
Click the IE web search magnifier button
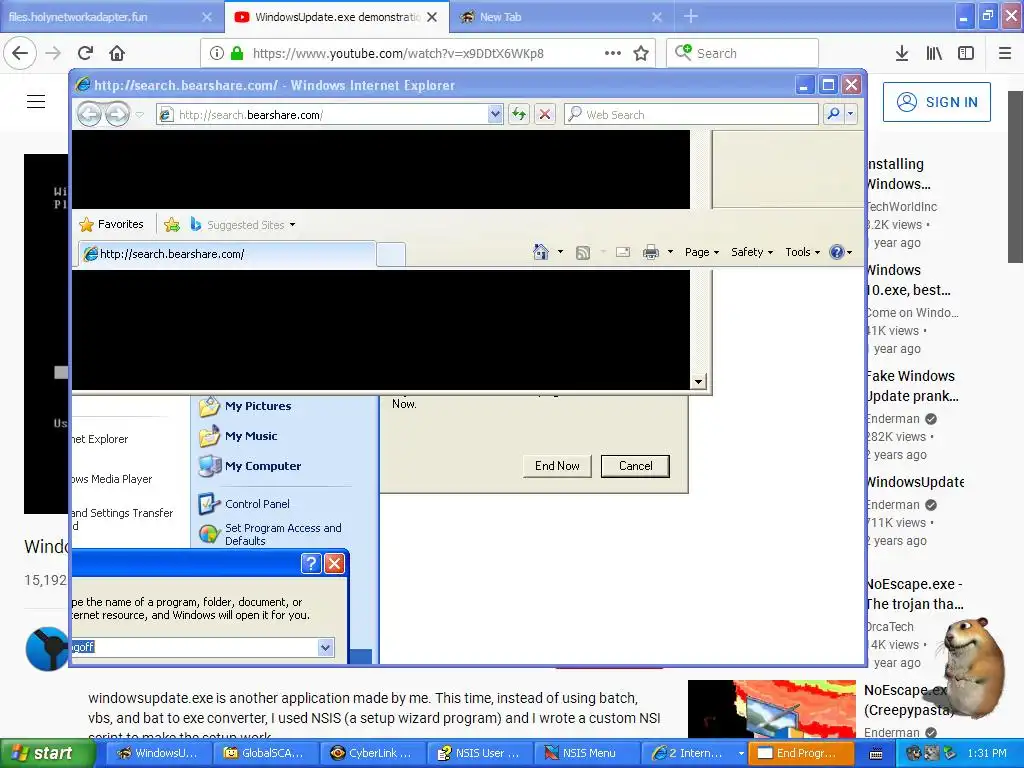click(833, 114)
